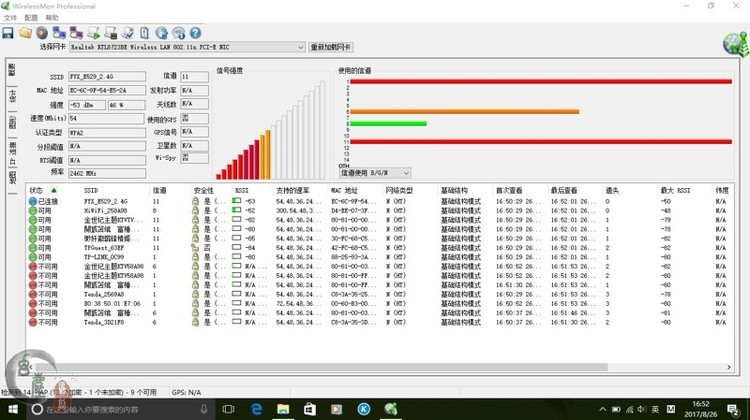
Task: Click the Task View taskbar icon
Action: (229, 409)
